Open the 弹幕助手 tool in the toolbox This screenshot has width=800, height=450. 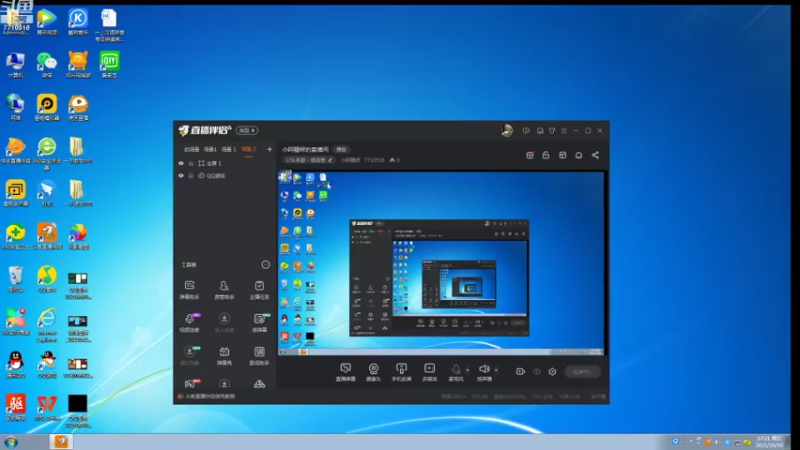tap(189, 289)
